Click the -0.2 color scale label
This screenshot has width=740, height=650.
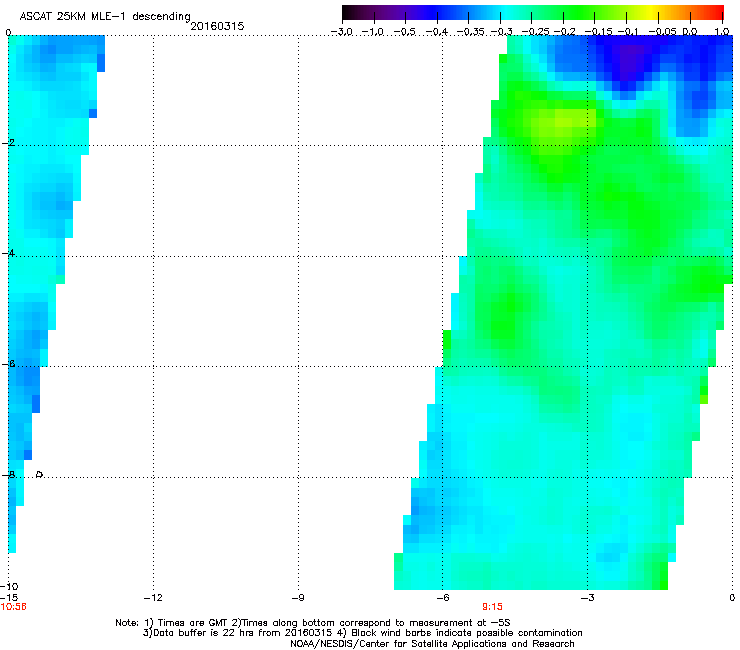click(565, 32)
